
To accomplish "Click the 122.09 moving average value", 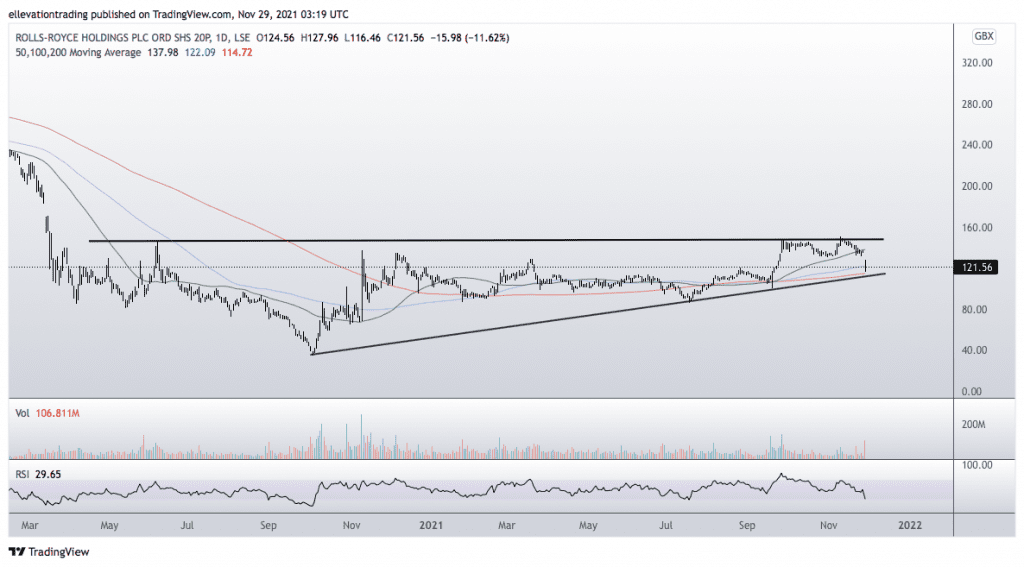I will coord(200,52).
